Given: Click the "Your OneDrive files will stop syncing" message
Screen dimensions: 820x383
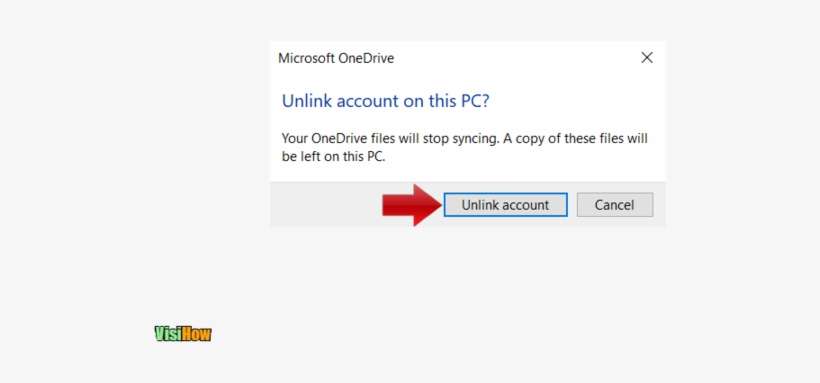Looking at the screenshot, I should (464, 147).
